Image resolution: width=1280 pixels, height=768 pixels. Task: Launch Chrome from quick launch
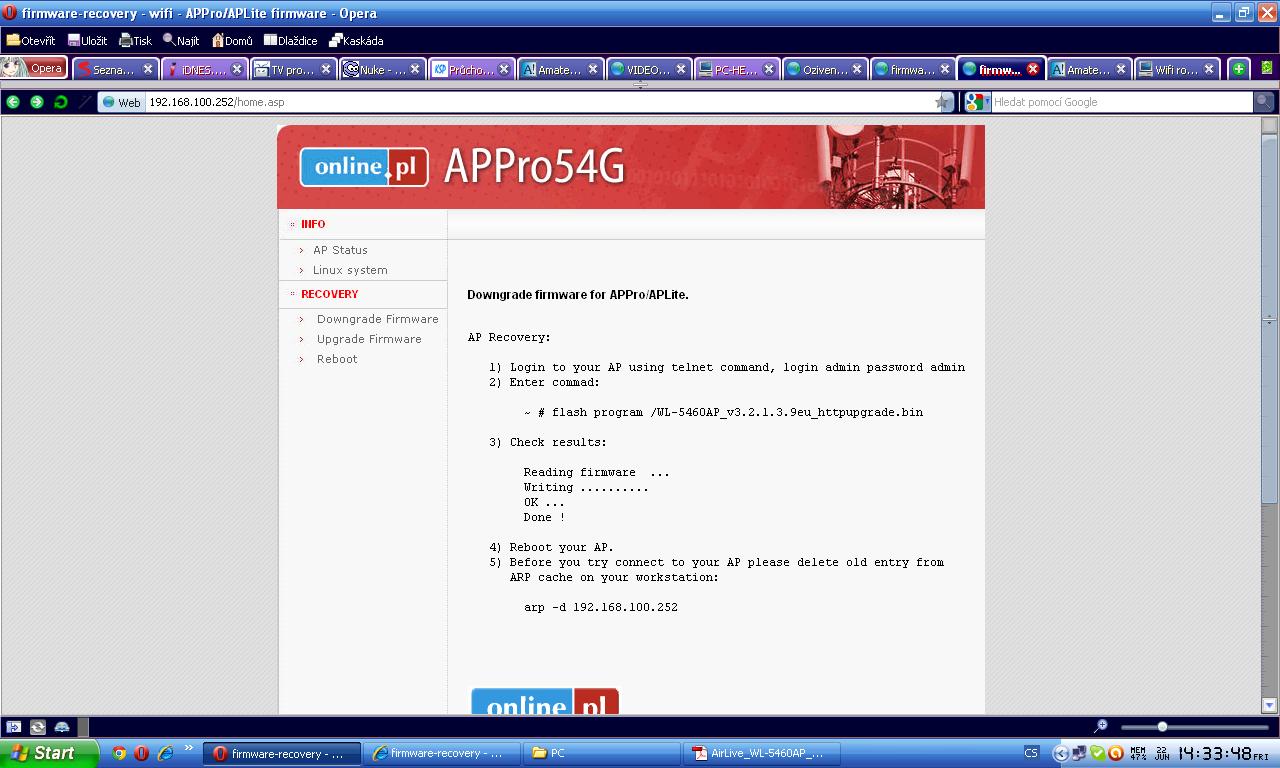(119, 753)
